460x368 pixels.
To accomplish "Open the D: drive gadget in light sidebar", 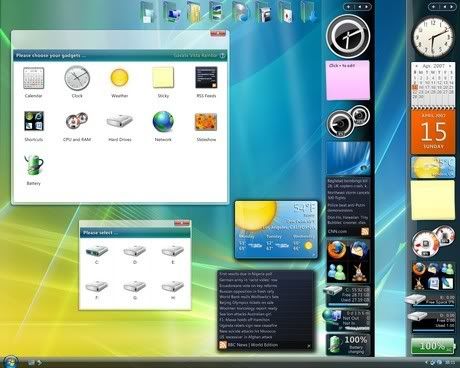I will pos(432,322).
